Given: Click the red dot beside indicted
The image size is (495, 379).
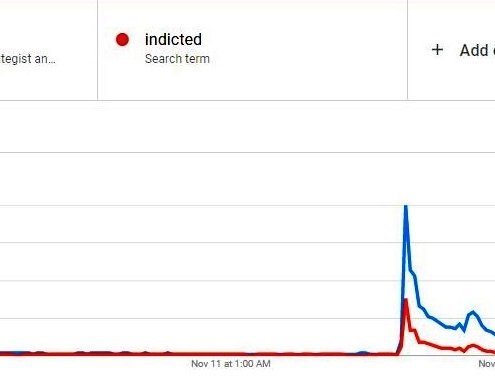Looking at the screenshot, I should pyautogui.click(x=122, y=40).
